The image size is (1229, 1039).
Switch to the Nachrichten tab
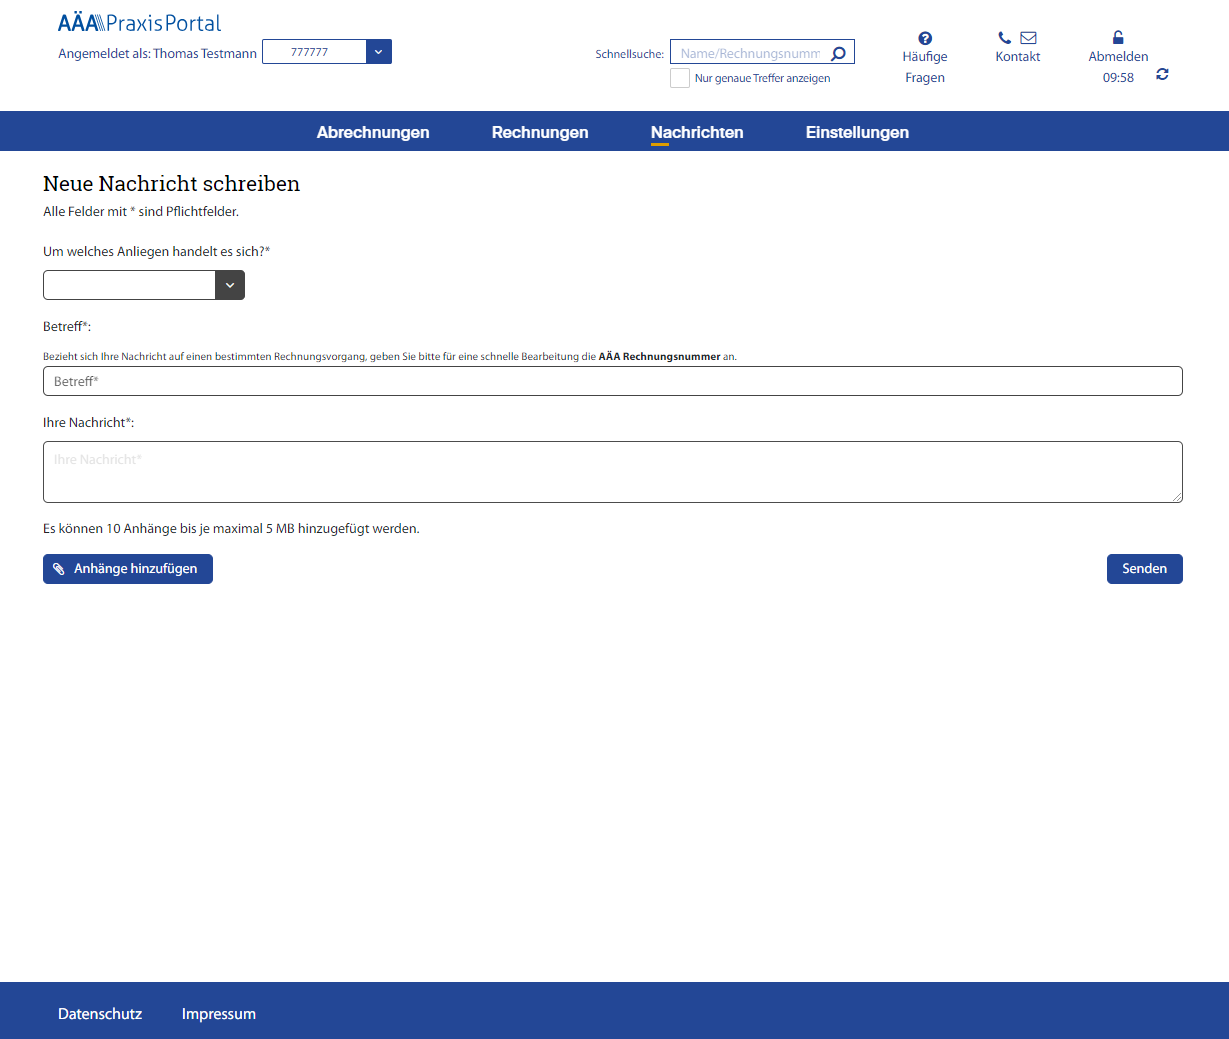tap(697, 132)
